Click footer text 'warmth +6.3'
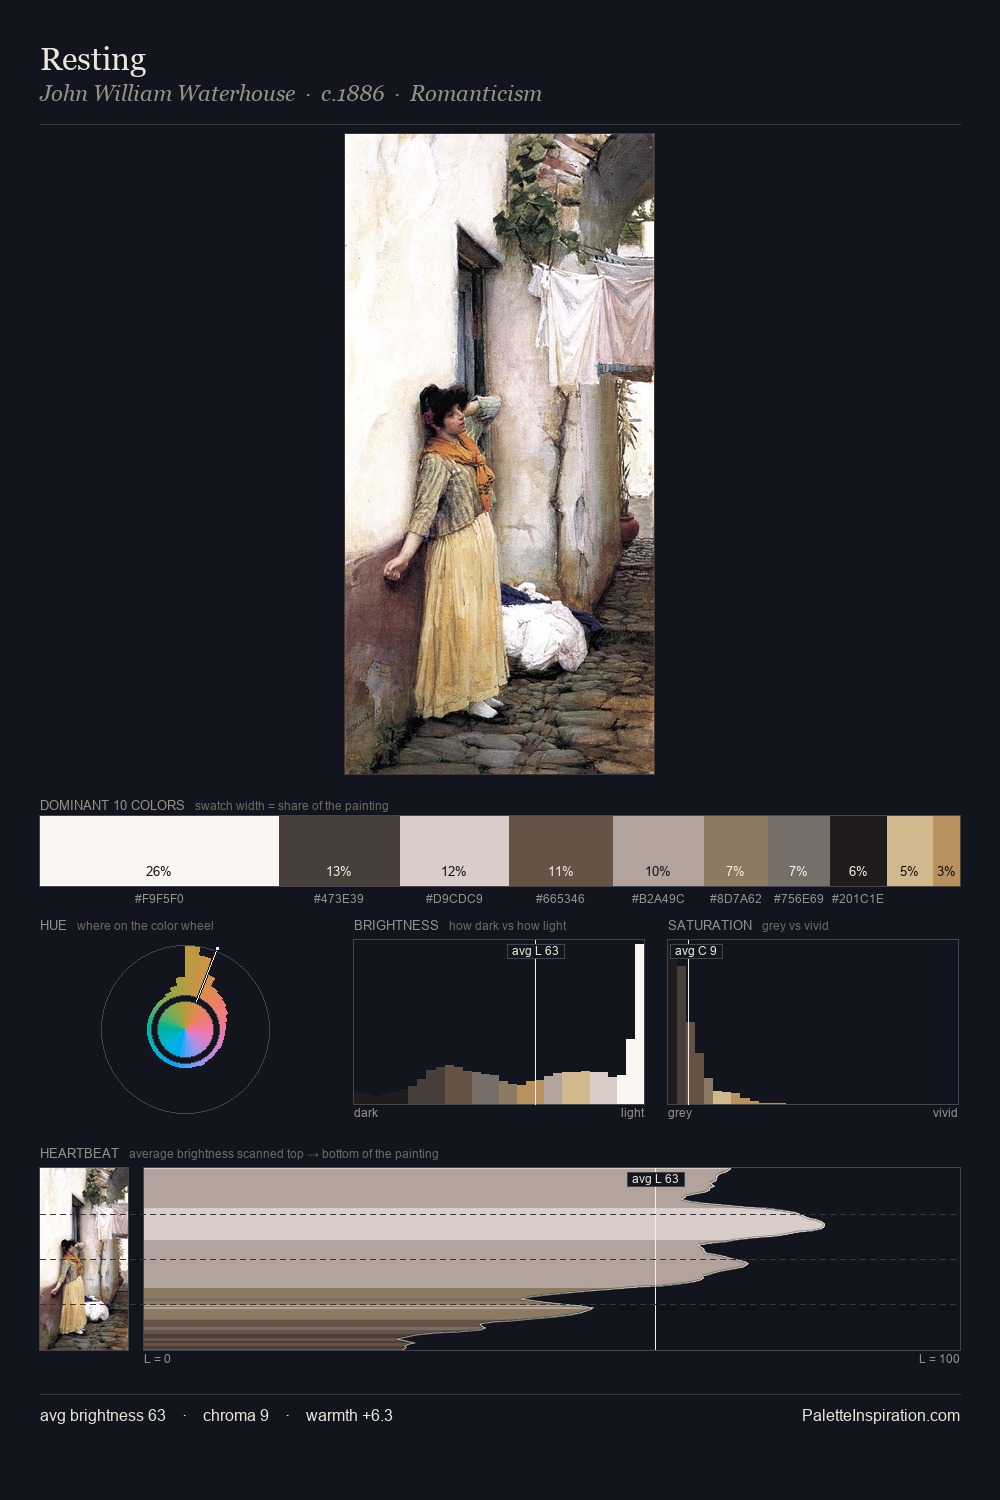This screenshot has width=1000, height=1500. tap(349, 1415)
